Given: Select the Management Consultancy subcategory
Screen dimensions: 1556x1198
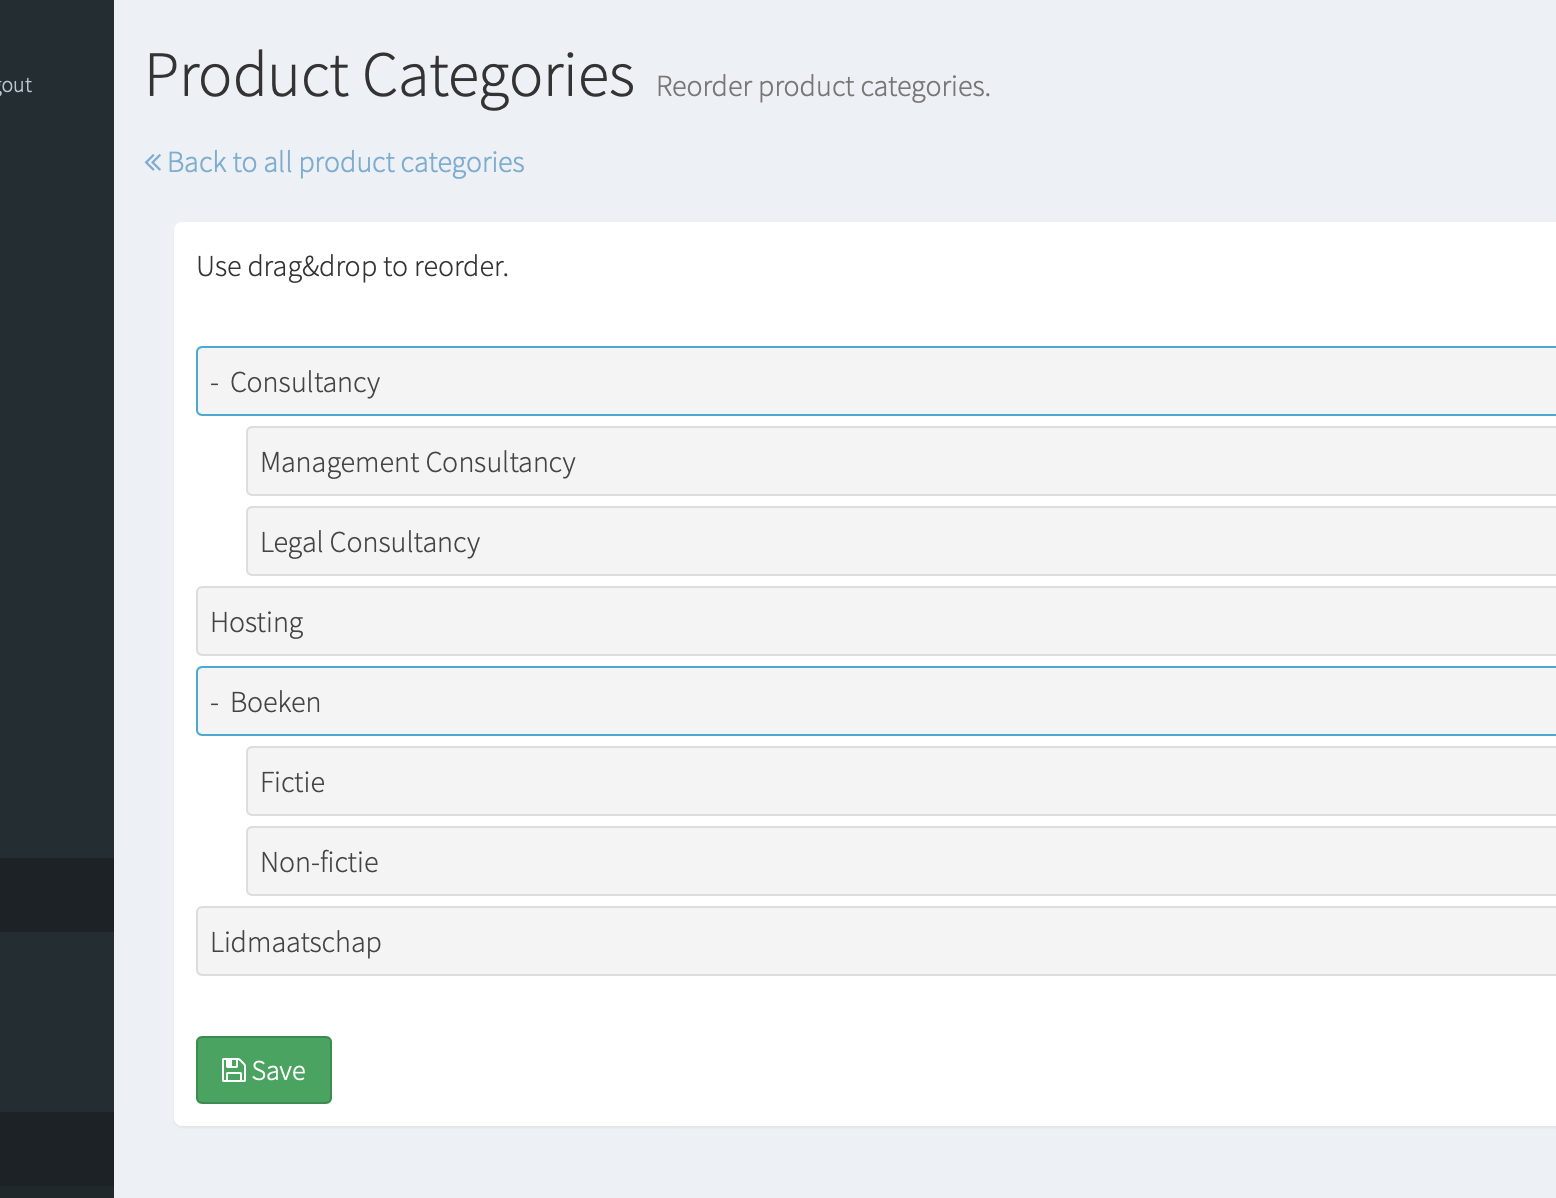Looking at the screenshot, I should tap(417, 462).
